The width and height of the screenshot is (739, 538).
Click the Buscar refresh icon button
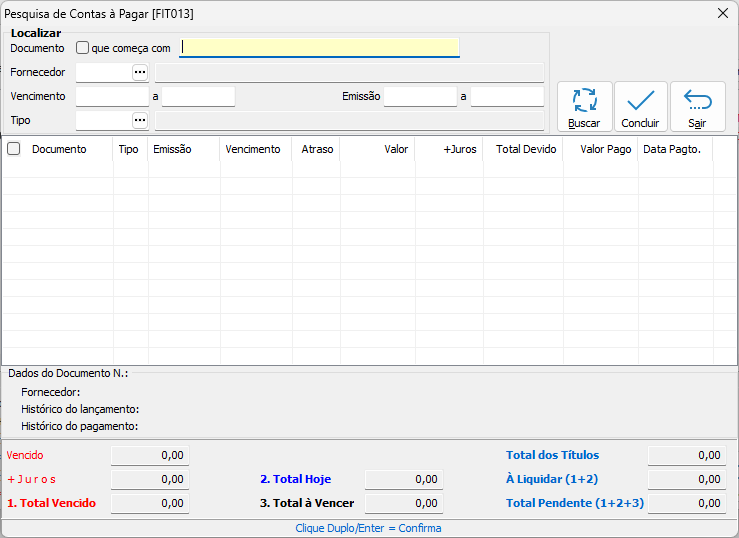pos(584,106)
